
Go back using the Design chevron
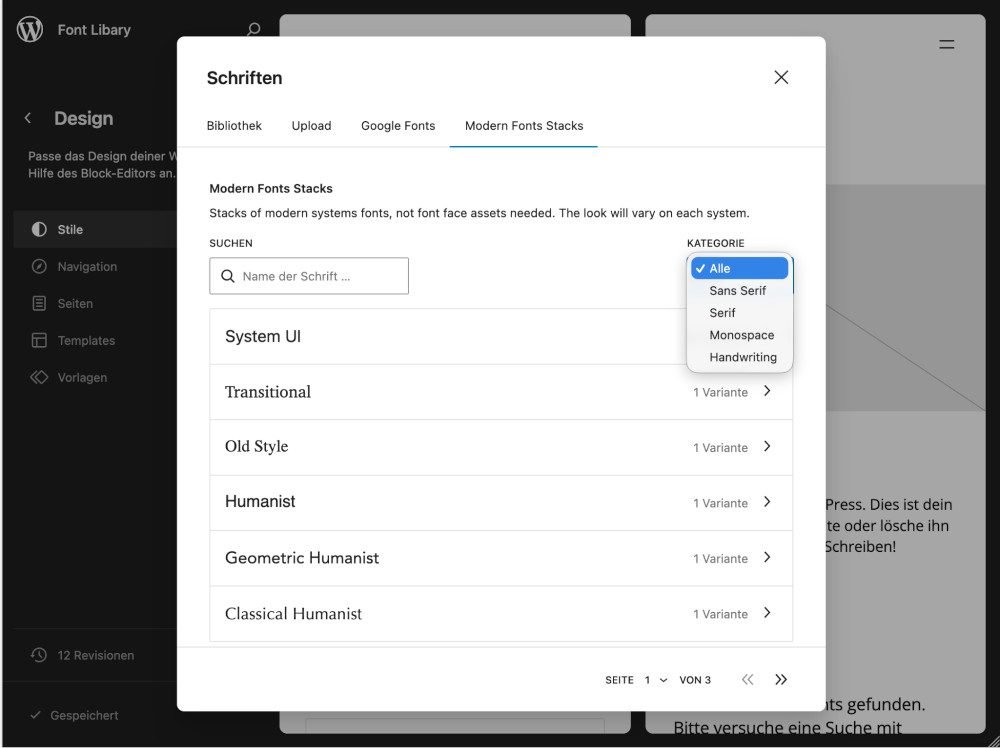pyautogui.click(x=28, y=118)
